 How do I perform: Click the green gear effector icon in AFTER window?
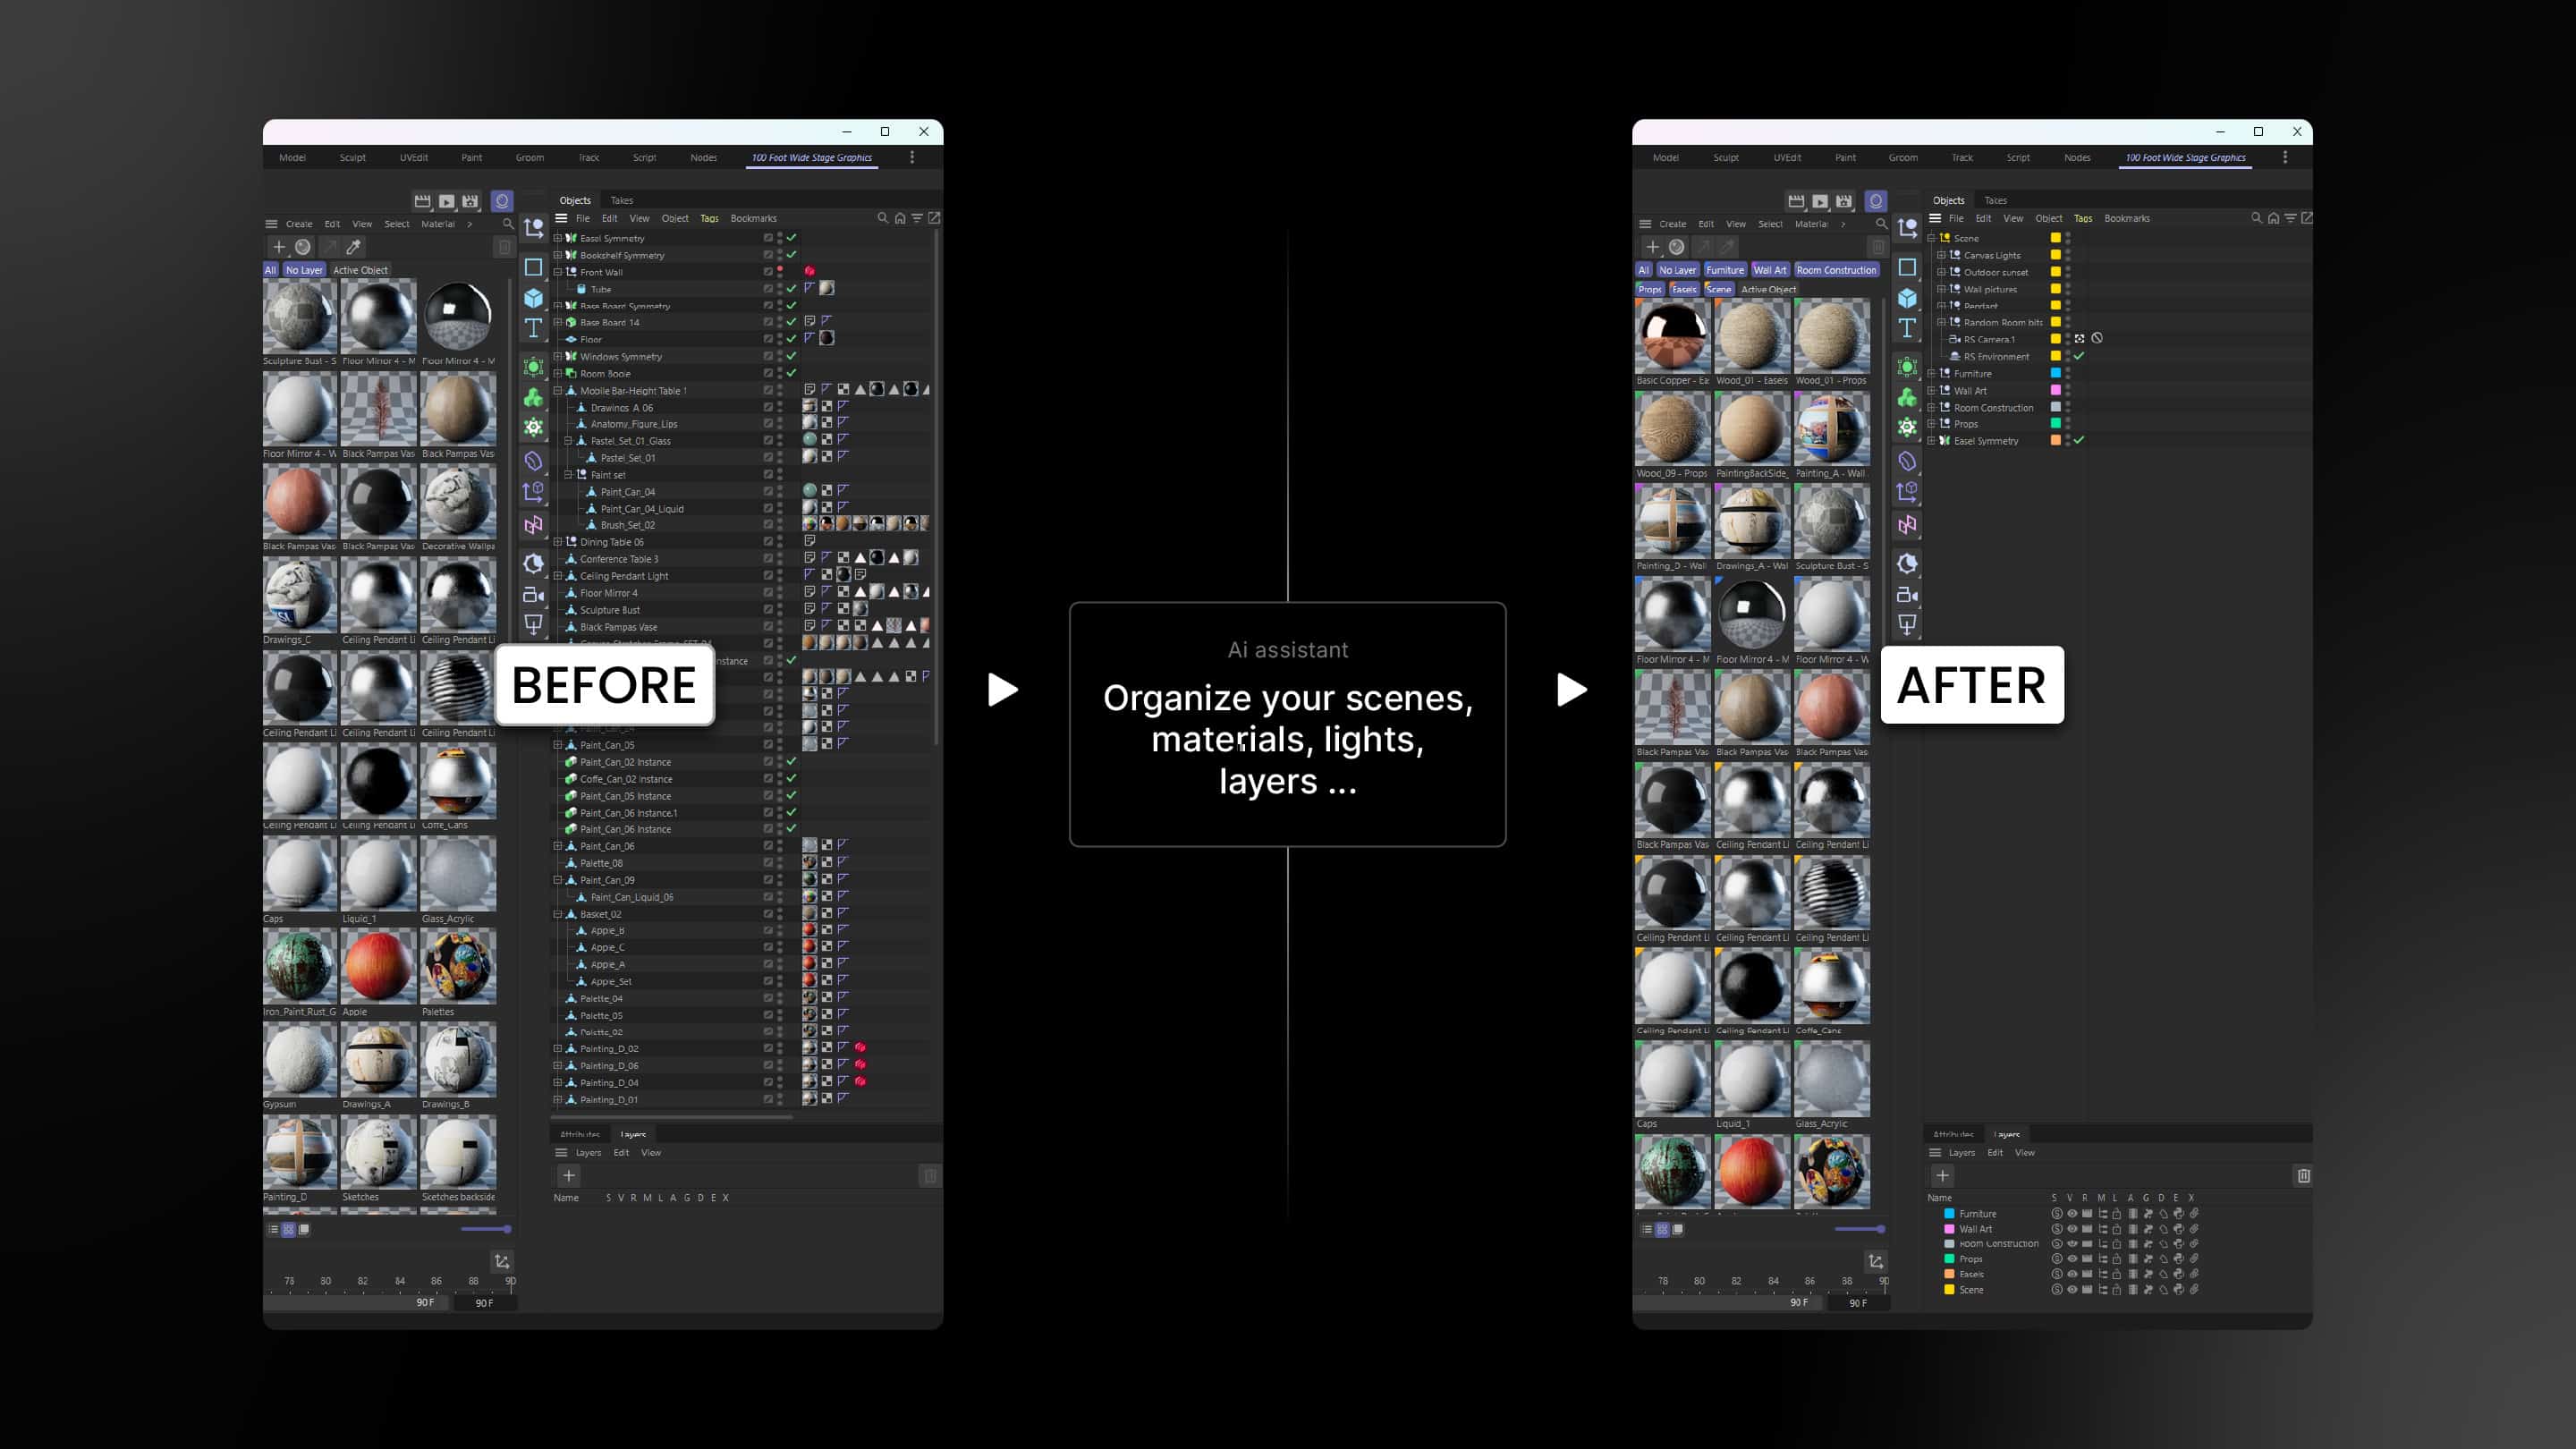tap(1907, 428)
